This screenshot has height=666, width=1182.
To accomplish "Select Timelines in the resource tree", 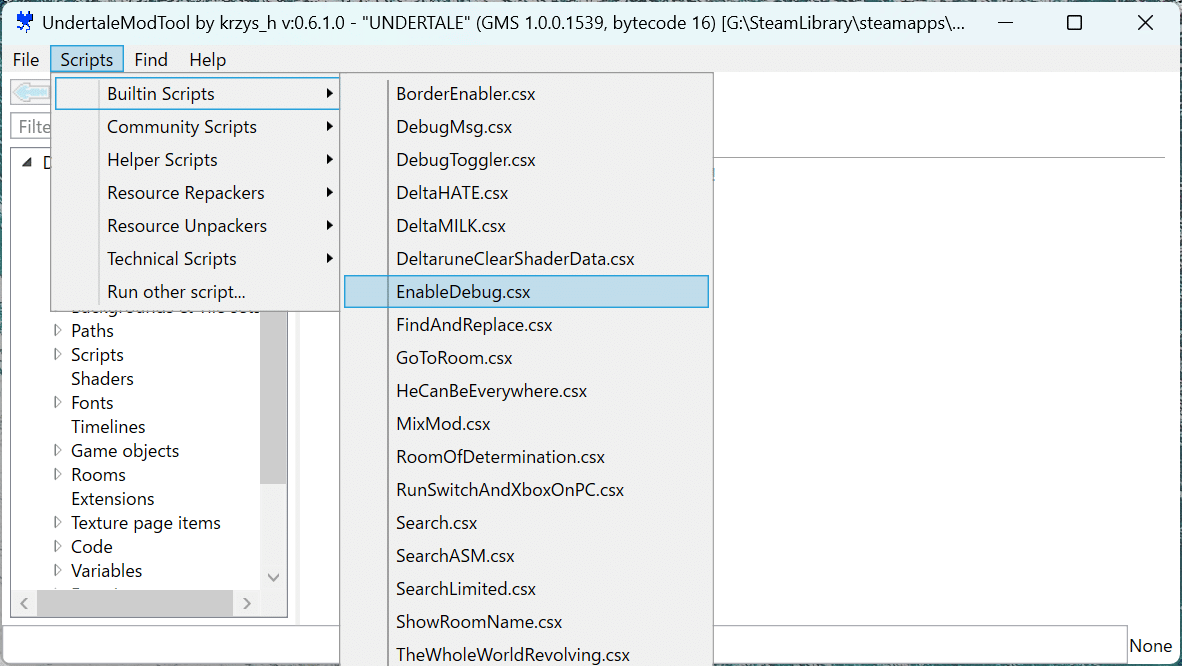I will [x=108, y=427].
